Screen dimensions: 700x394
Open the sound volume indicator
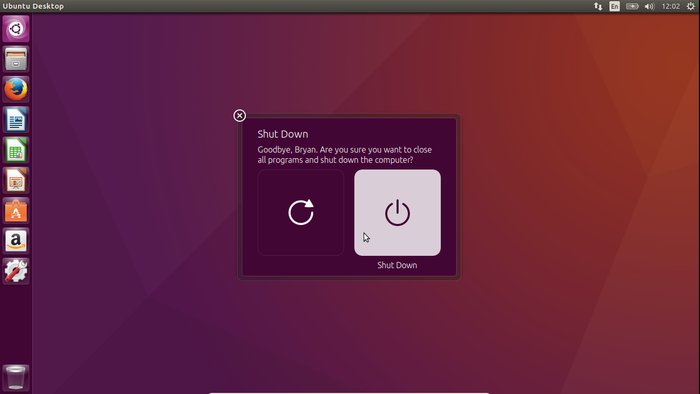point(650,6)
